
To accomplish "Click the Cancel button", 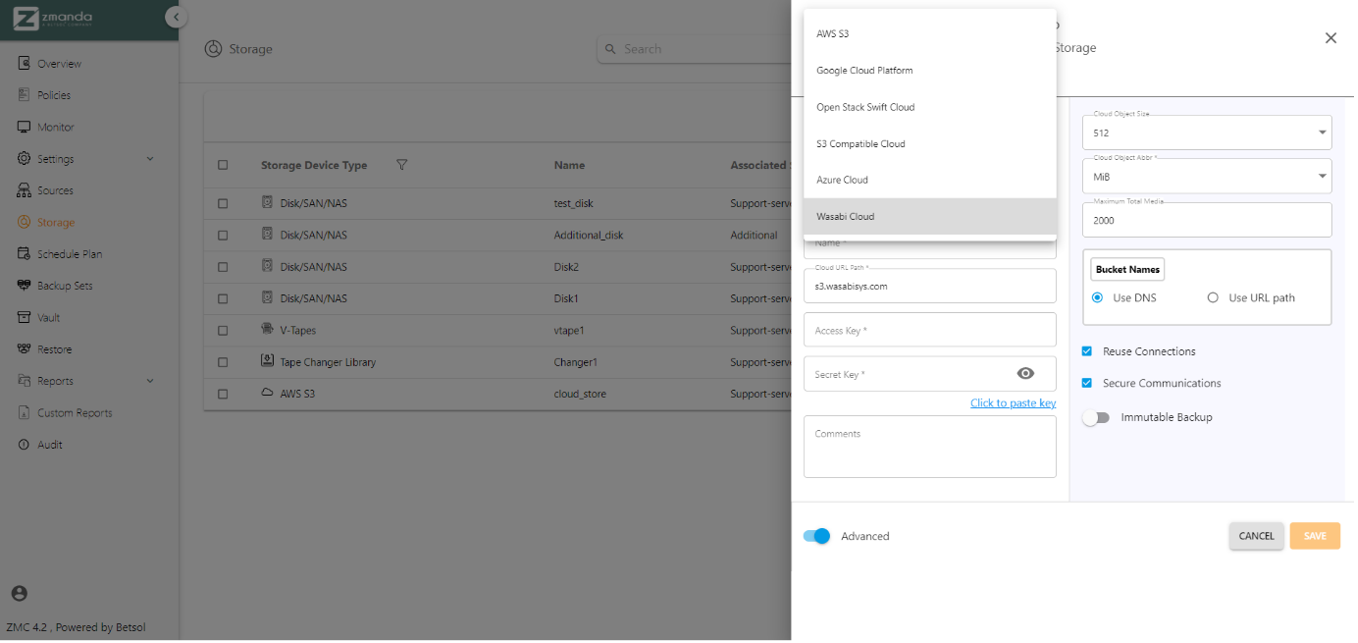I will pyautogui.click(x=1256, y=536).
